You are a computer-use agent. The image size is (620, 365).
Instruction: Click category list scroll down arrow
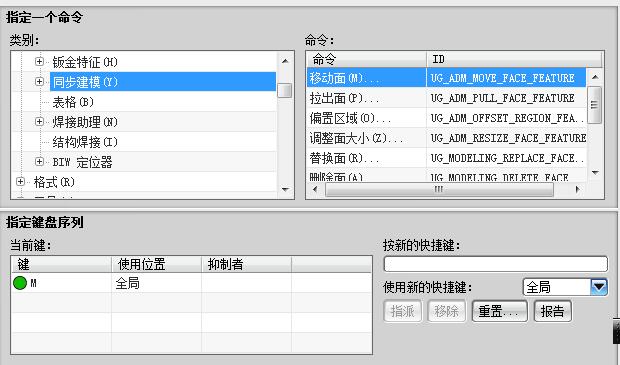tap(285, 189)
